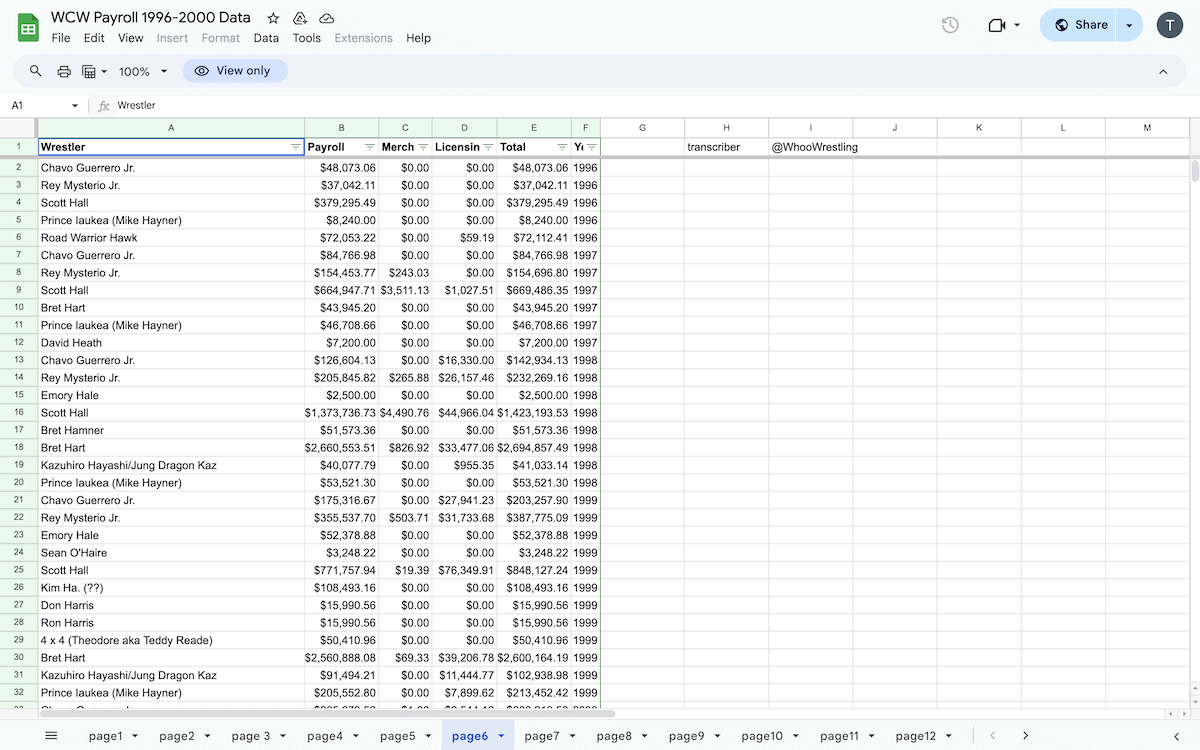Select the cell $3,511.13
Viewport: 1200px width, 750px height.
(406, 290)
